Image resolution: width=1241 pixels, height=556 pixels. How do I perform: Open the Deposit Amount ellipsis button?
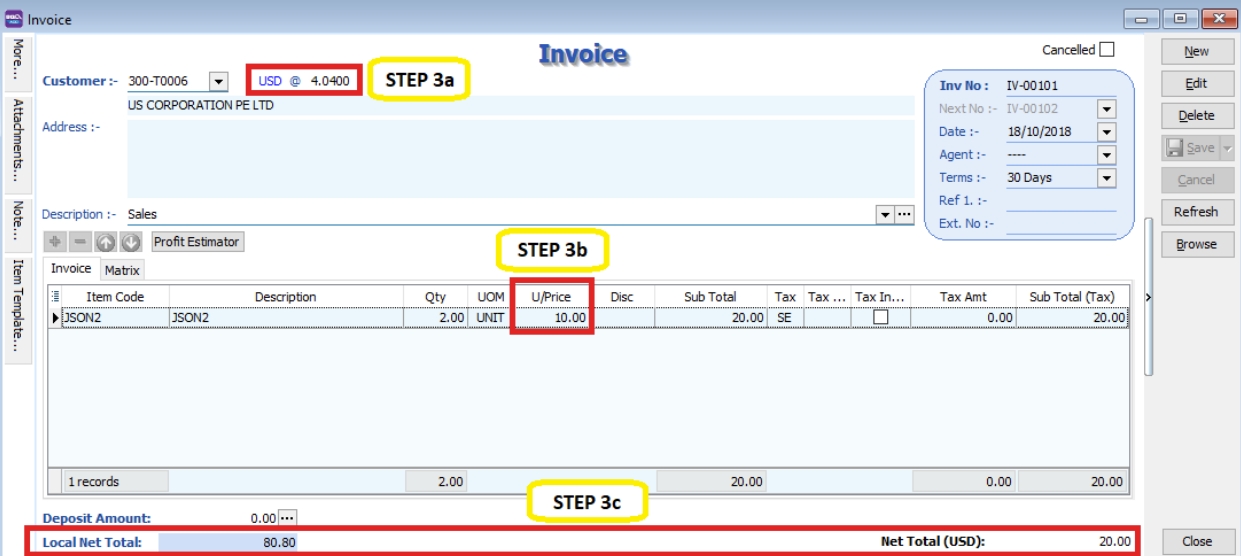click(x=288, y=518)
